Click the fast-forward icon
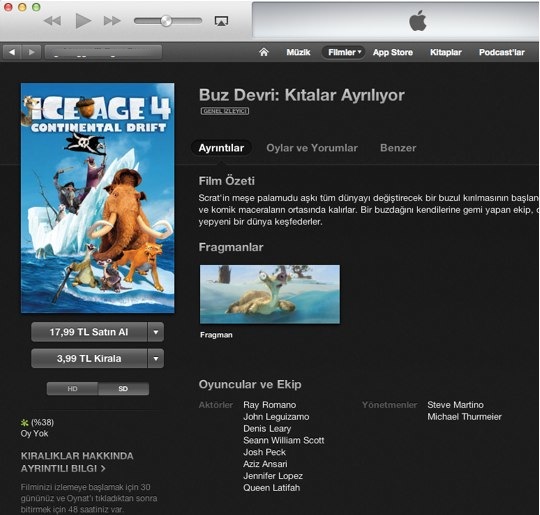Viewport: 540px width, 515px height. pos(112,21)
